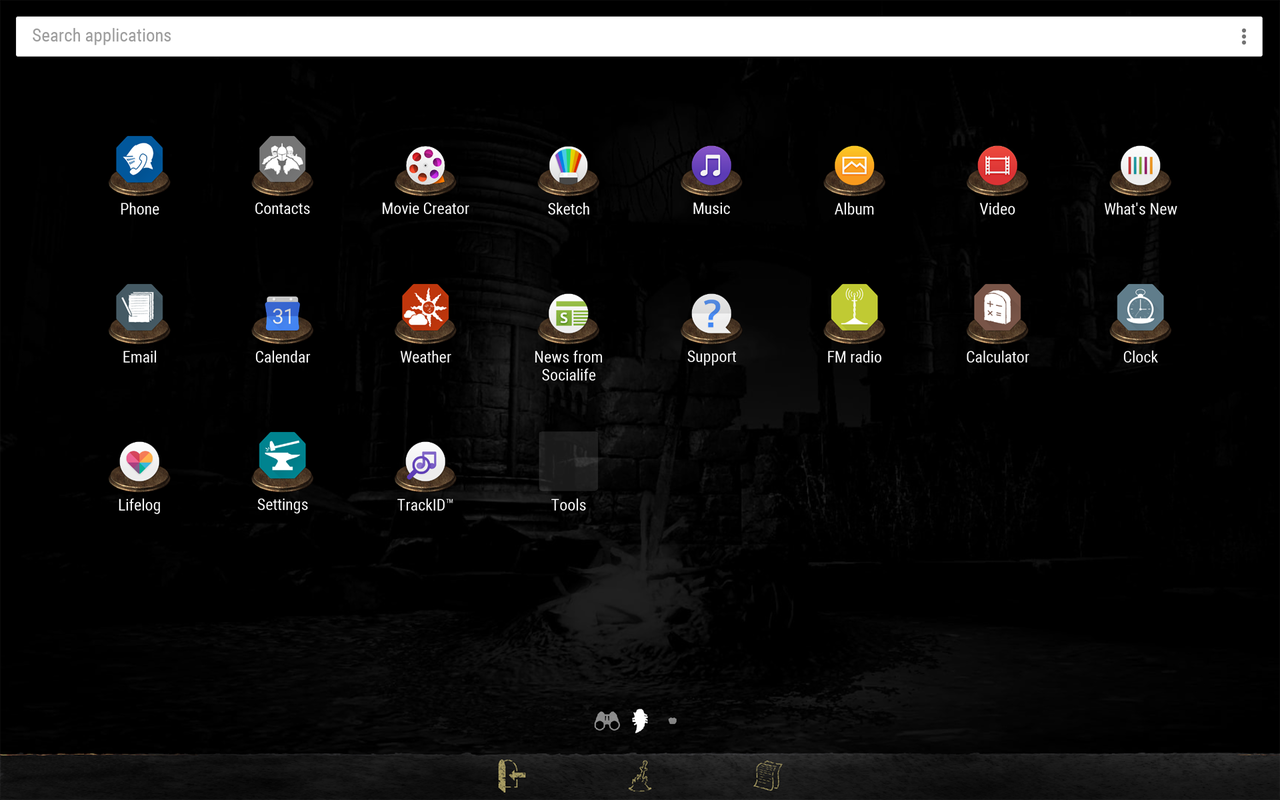The height and width of the screenshot is (800, 1280).
Task: Tap the back navigation button
Action: tap(512, 775)
